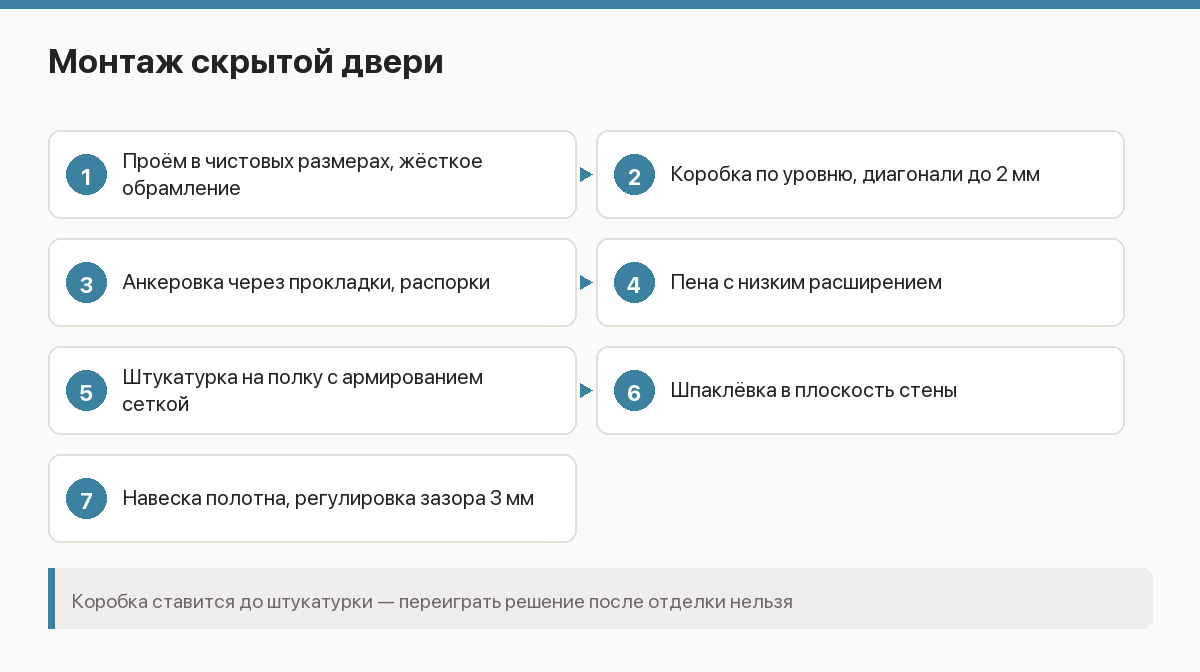
Task: Click text "Проём в чистовых размерах, жёсткое обрамление"
Action: tap(302, 175)
